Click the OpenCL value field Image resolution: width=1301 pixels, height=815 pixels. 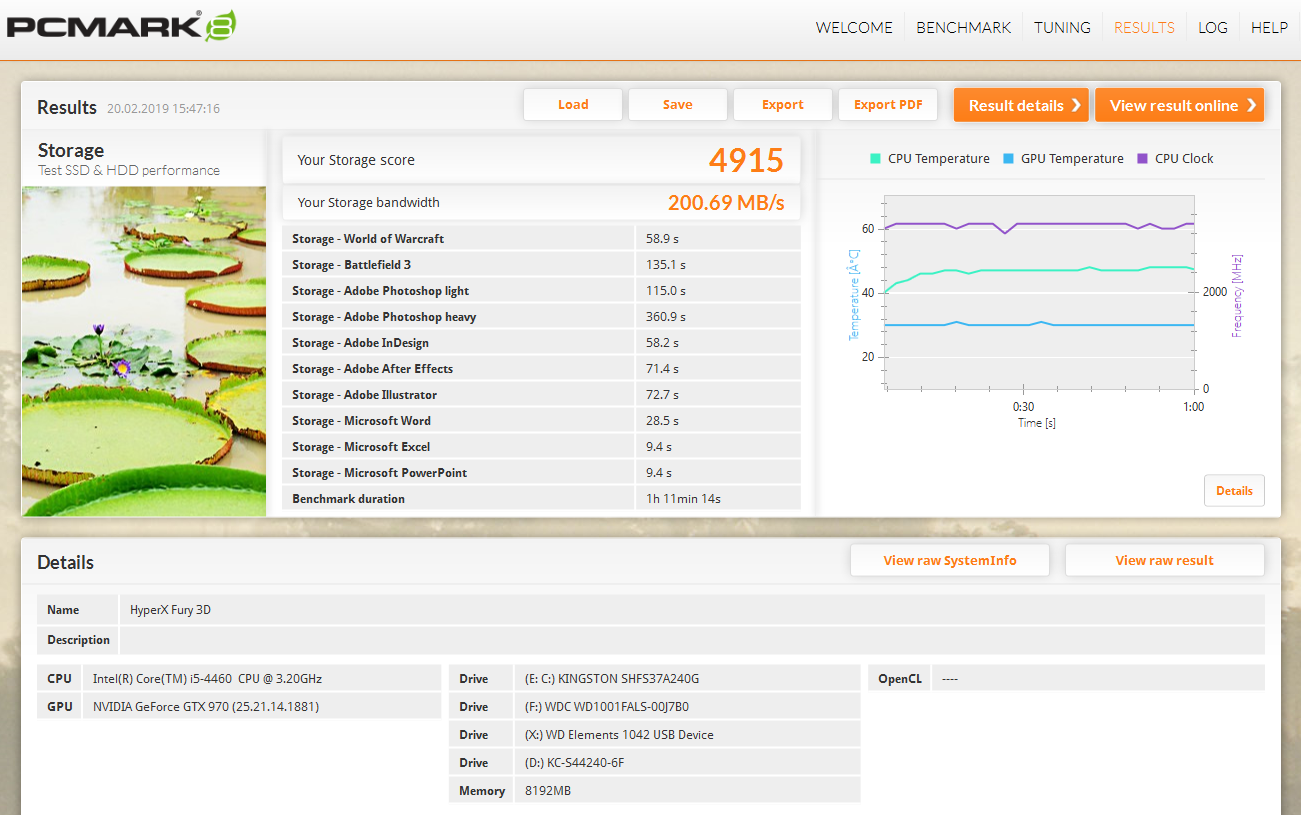1098,679
